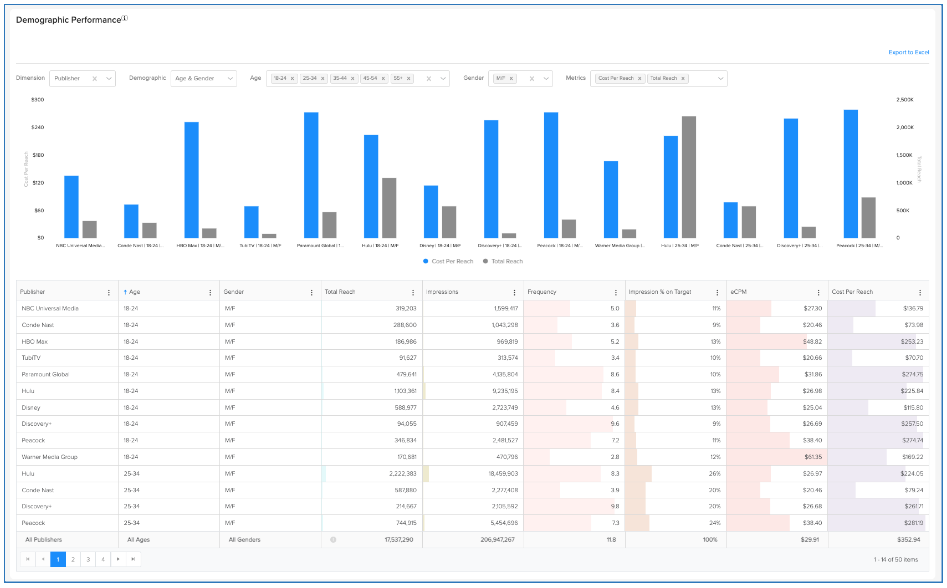This screenshot has width=947, height=588.
Task: Click the blue Hulu 25-34 Cost Per Reach bar
Action: point(670,186)
